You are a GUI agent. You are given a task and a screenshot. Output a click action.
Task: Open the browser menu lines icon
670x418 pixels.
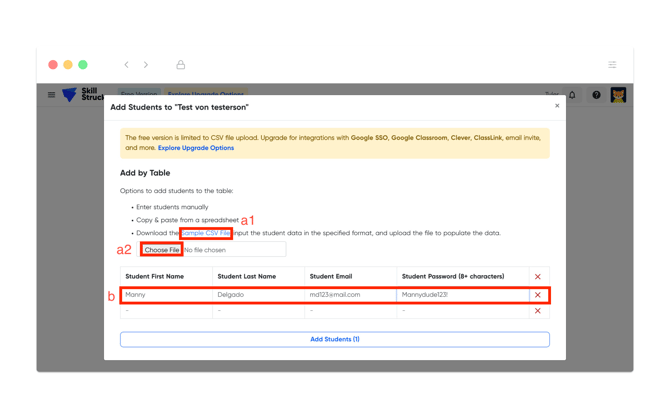[x=612, y=65]
